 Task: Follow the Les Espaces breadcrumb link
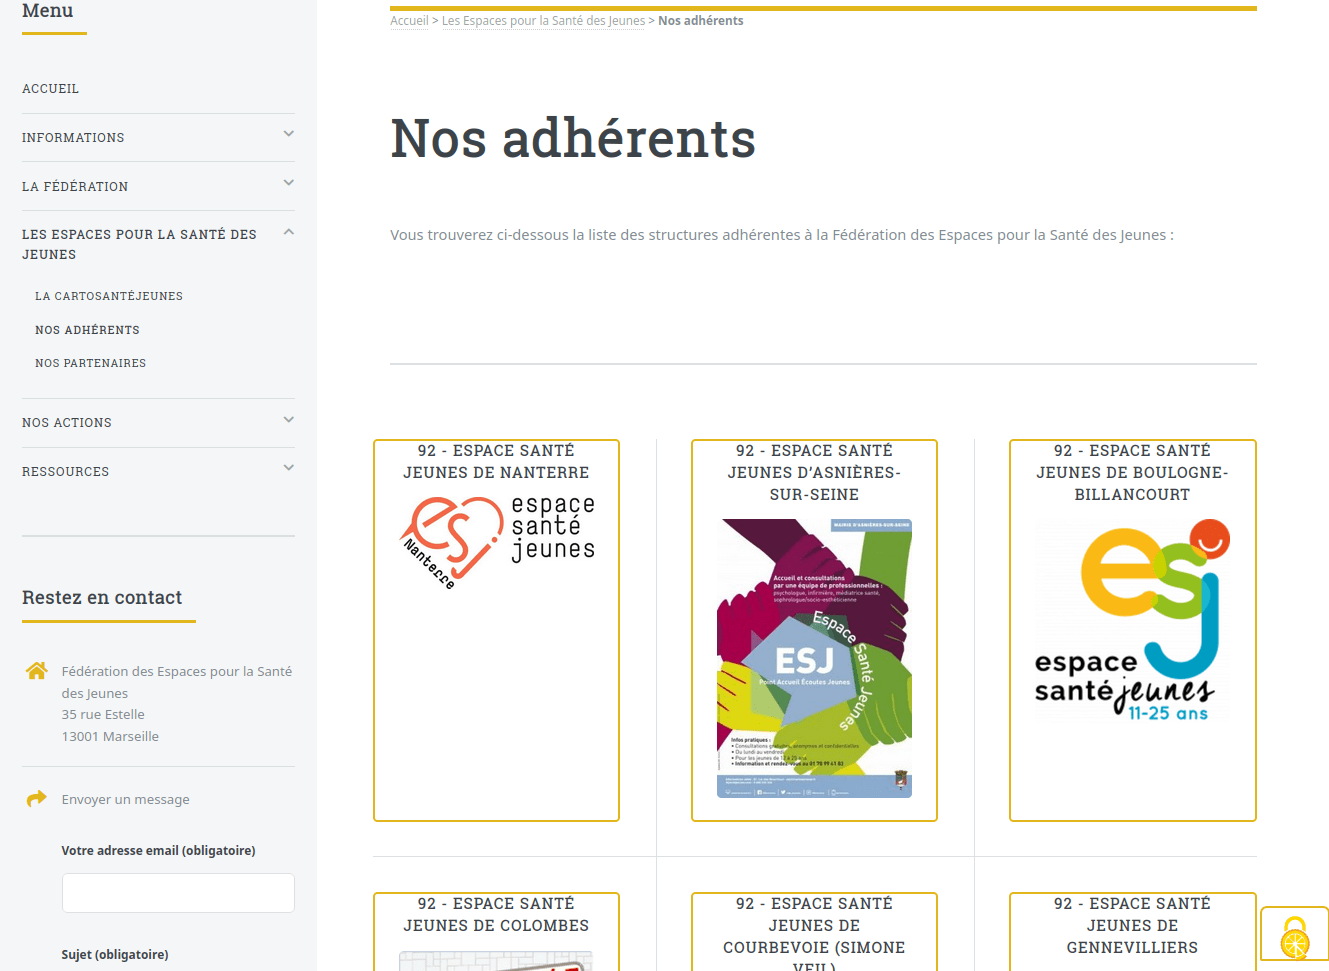click(x=543, y=21)
